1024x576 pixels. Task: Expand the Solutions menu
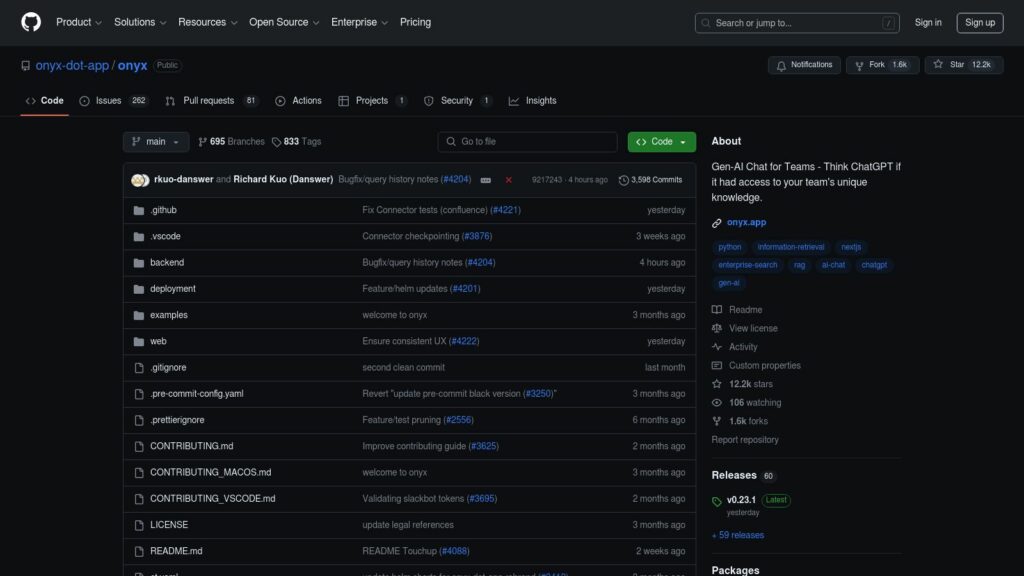pyautogui.click(x=140, y=22)
